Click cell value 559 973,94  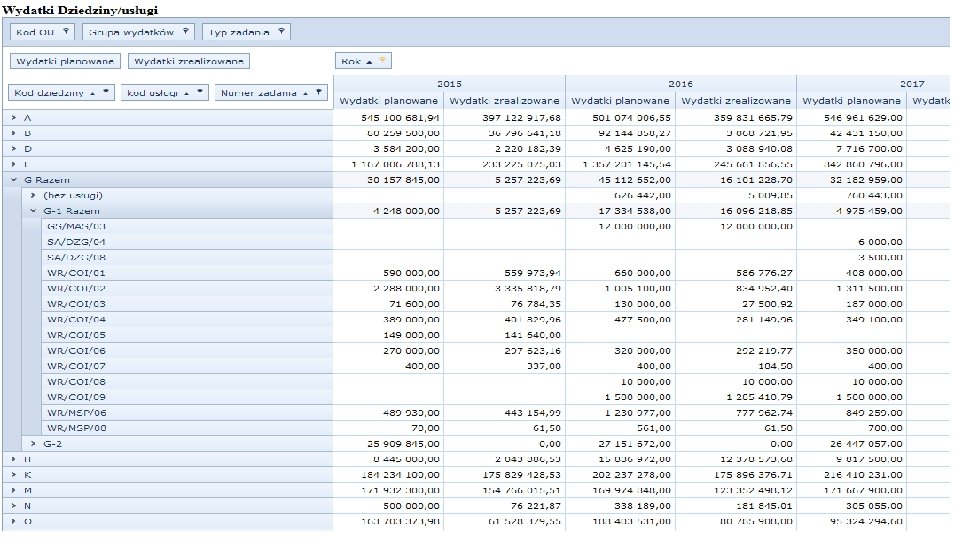[x=533, y=273]
